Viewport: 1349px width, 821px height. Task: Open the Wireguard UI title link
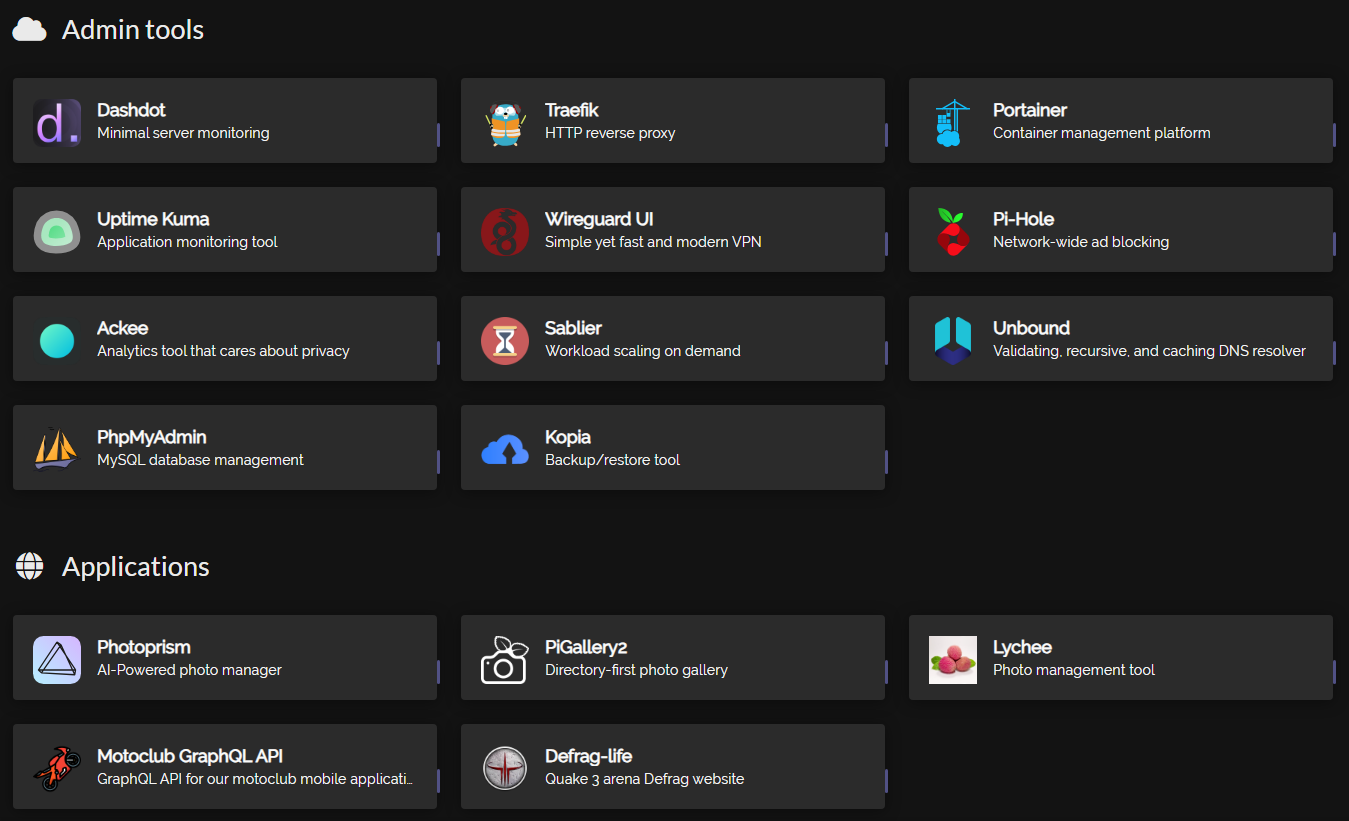tap(599, 219)
